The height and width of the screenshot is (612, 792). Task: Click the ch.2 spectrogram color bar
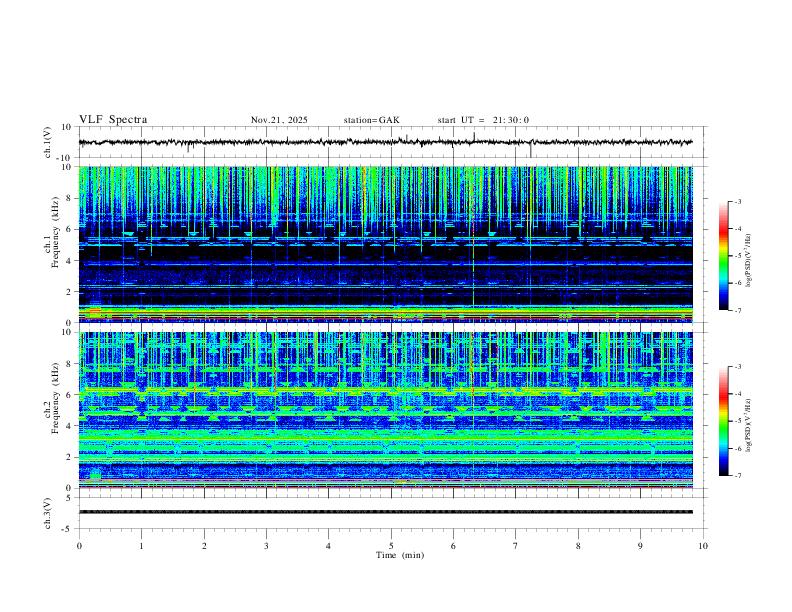(x=723, y=421)
